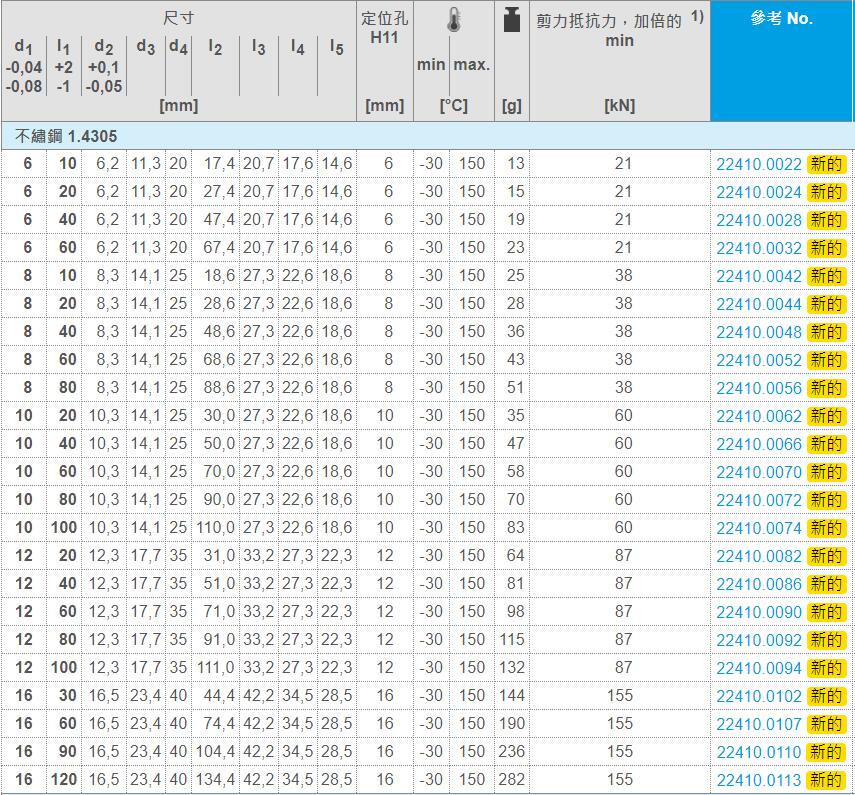Open part number 22410.0024
The height and width of the screenshot is (795, 855).
758,192
